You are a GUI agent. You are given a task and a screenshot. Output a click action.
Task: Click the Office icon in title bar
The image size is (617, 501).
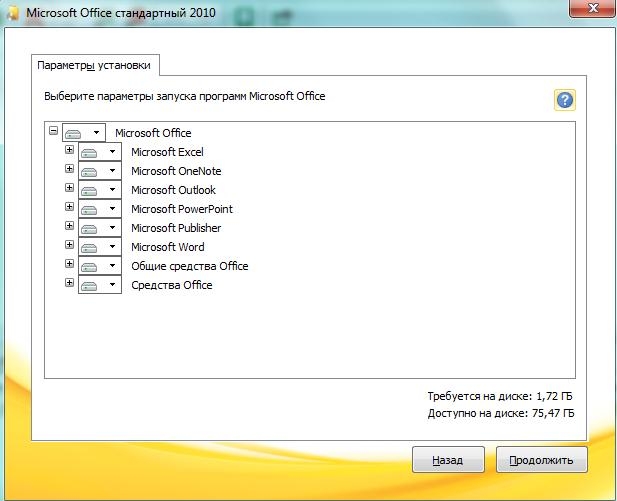point(11,13)
